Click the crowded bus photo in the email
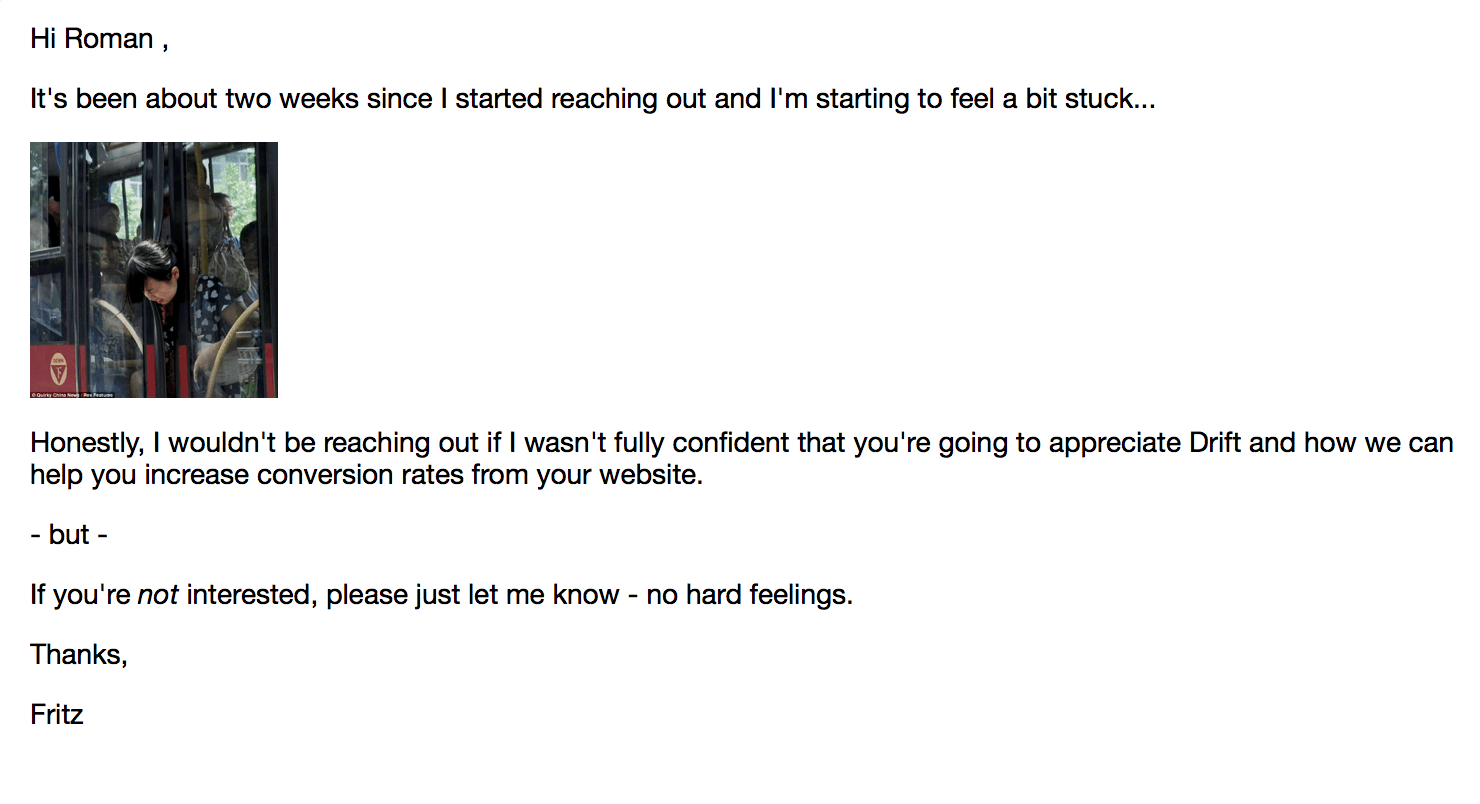Screen dimensions: 1480x804 point(154,270)
